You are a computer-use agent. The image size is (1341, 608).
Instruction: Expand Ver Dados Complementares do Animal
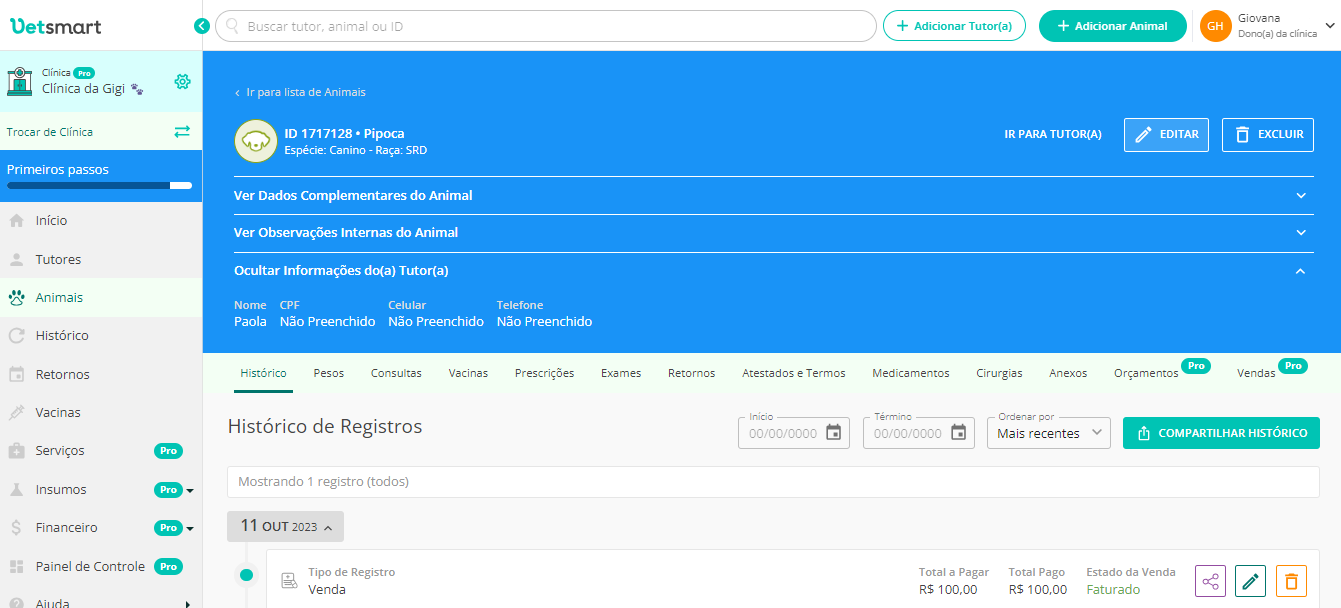[1301, 196]
